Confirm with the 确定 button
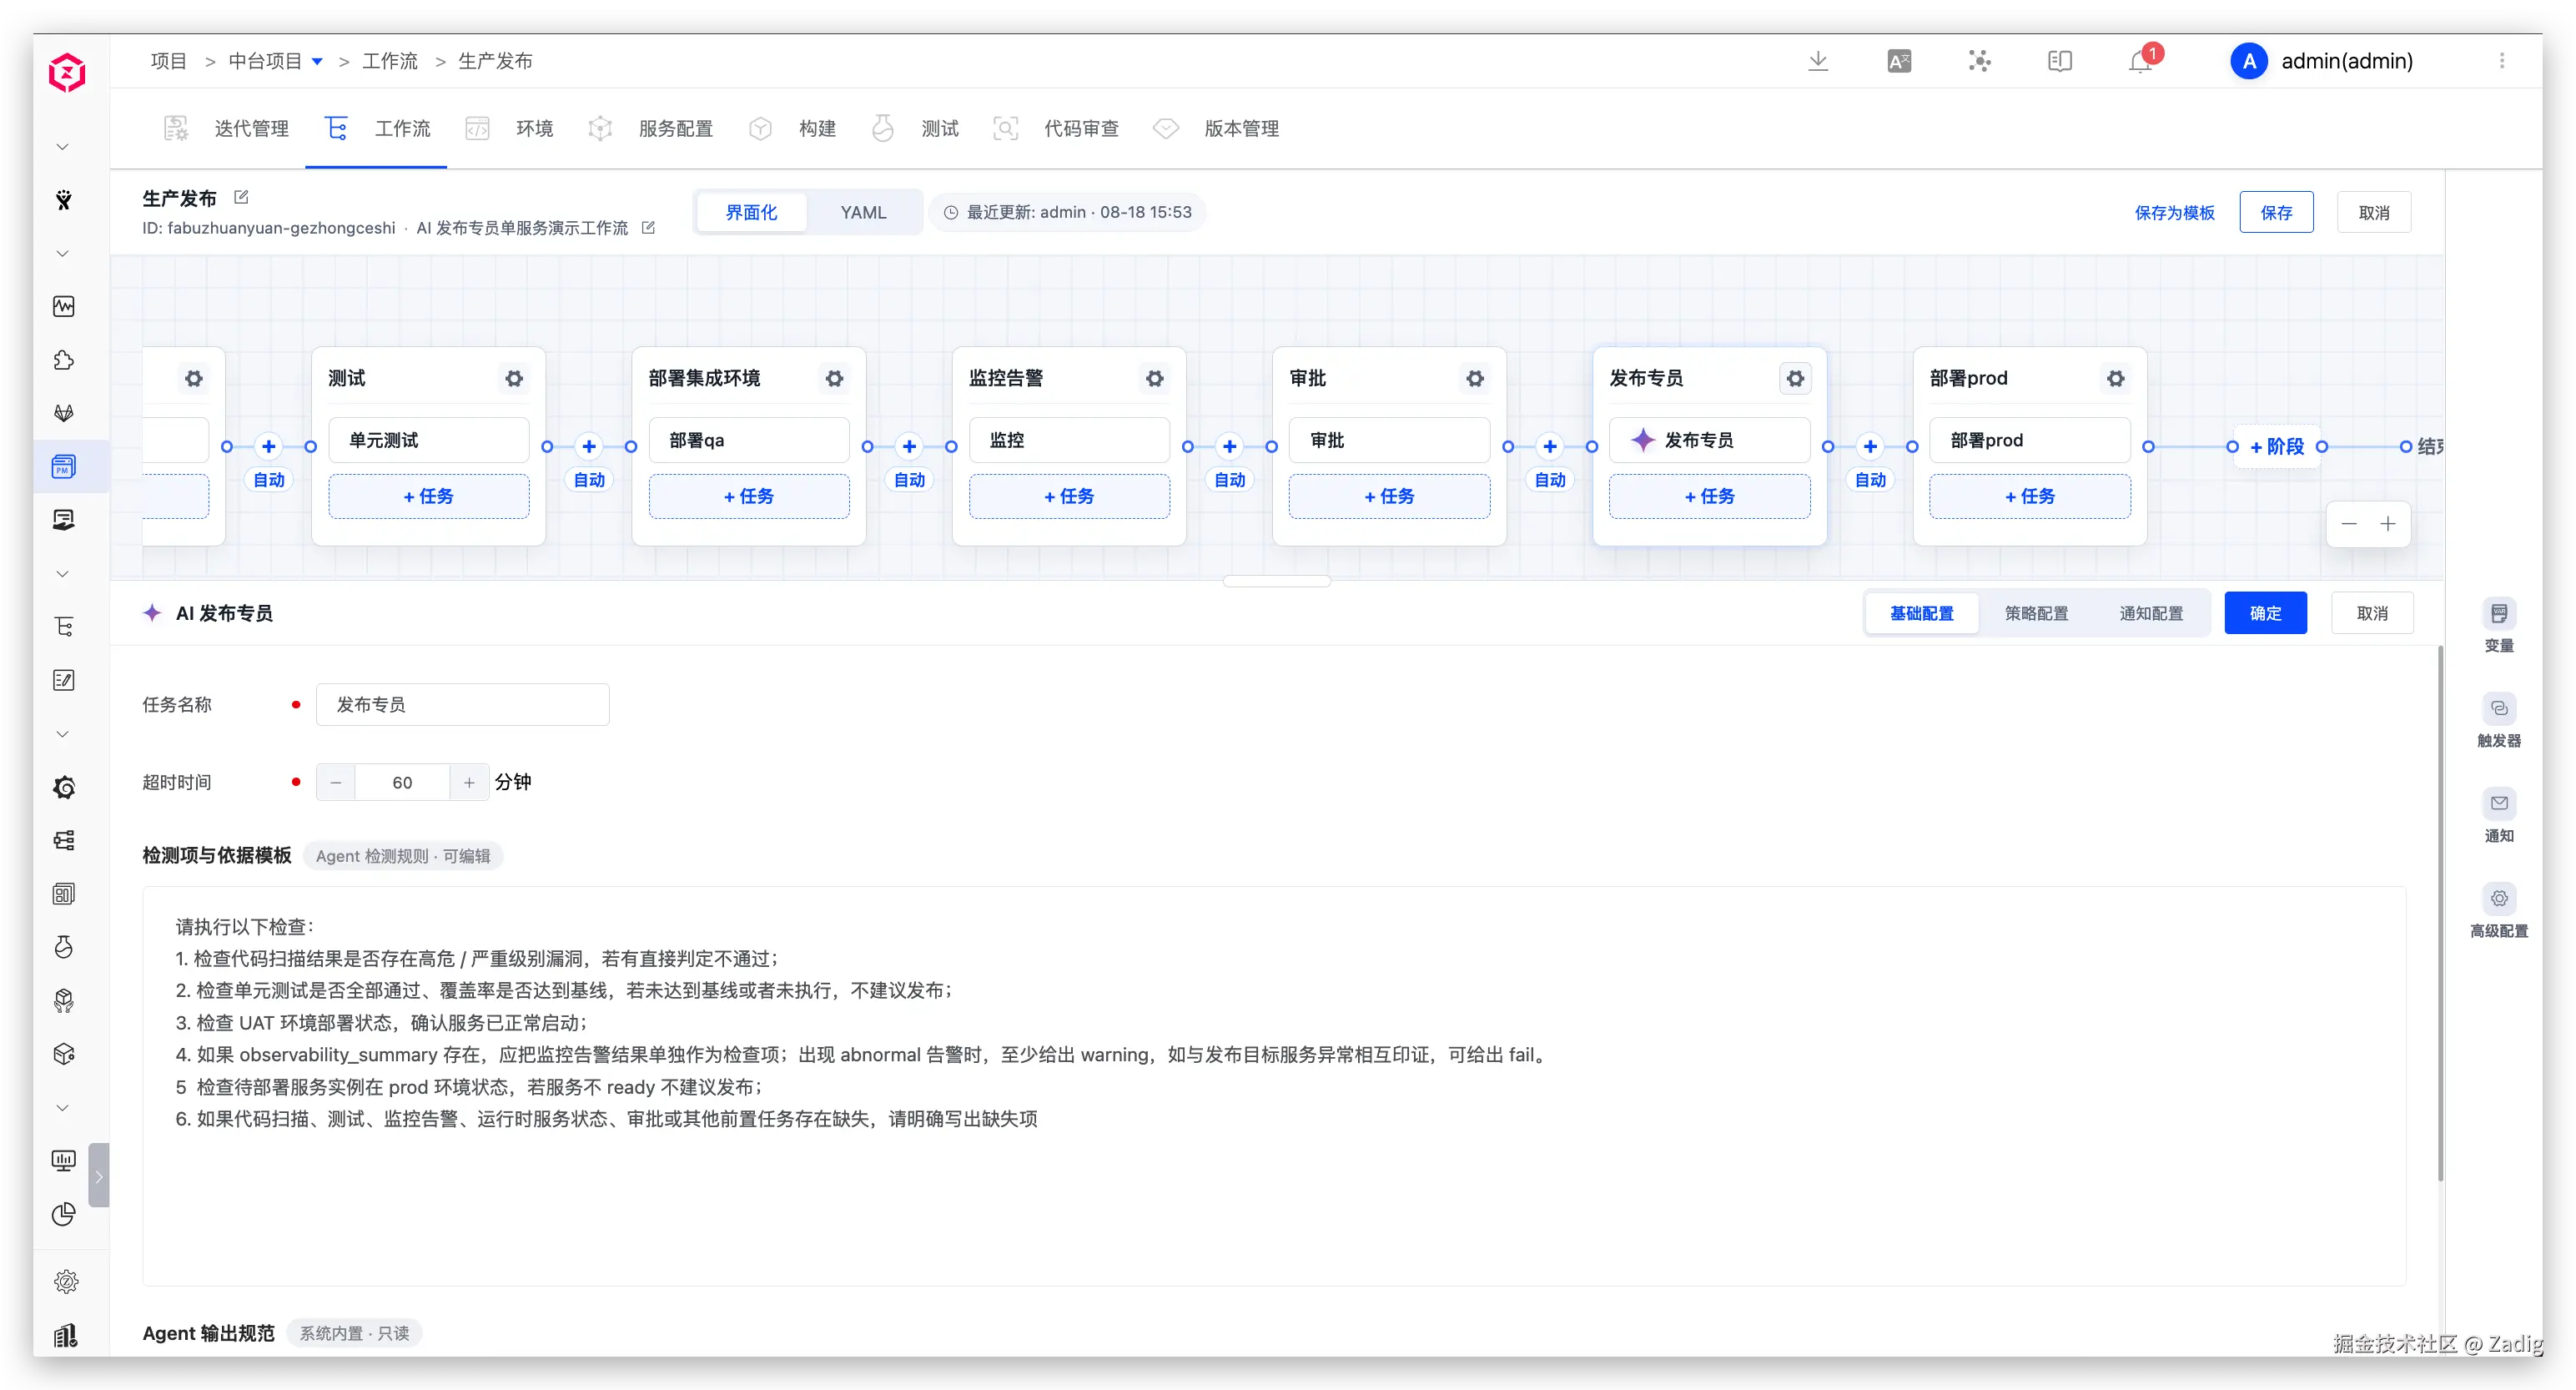The height and width of the screenshot is (1390, 2576). (2265, 613)
